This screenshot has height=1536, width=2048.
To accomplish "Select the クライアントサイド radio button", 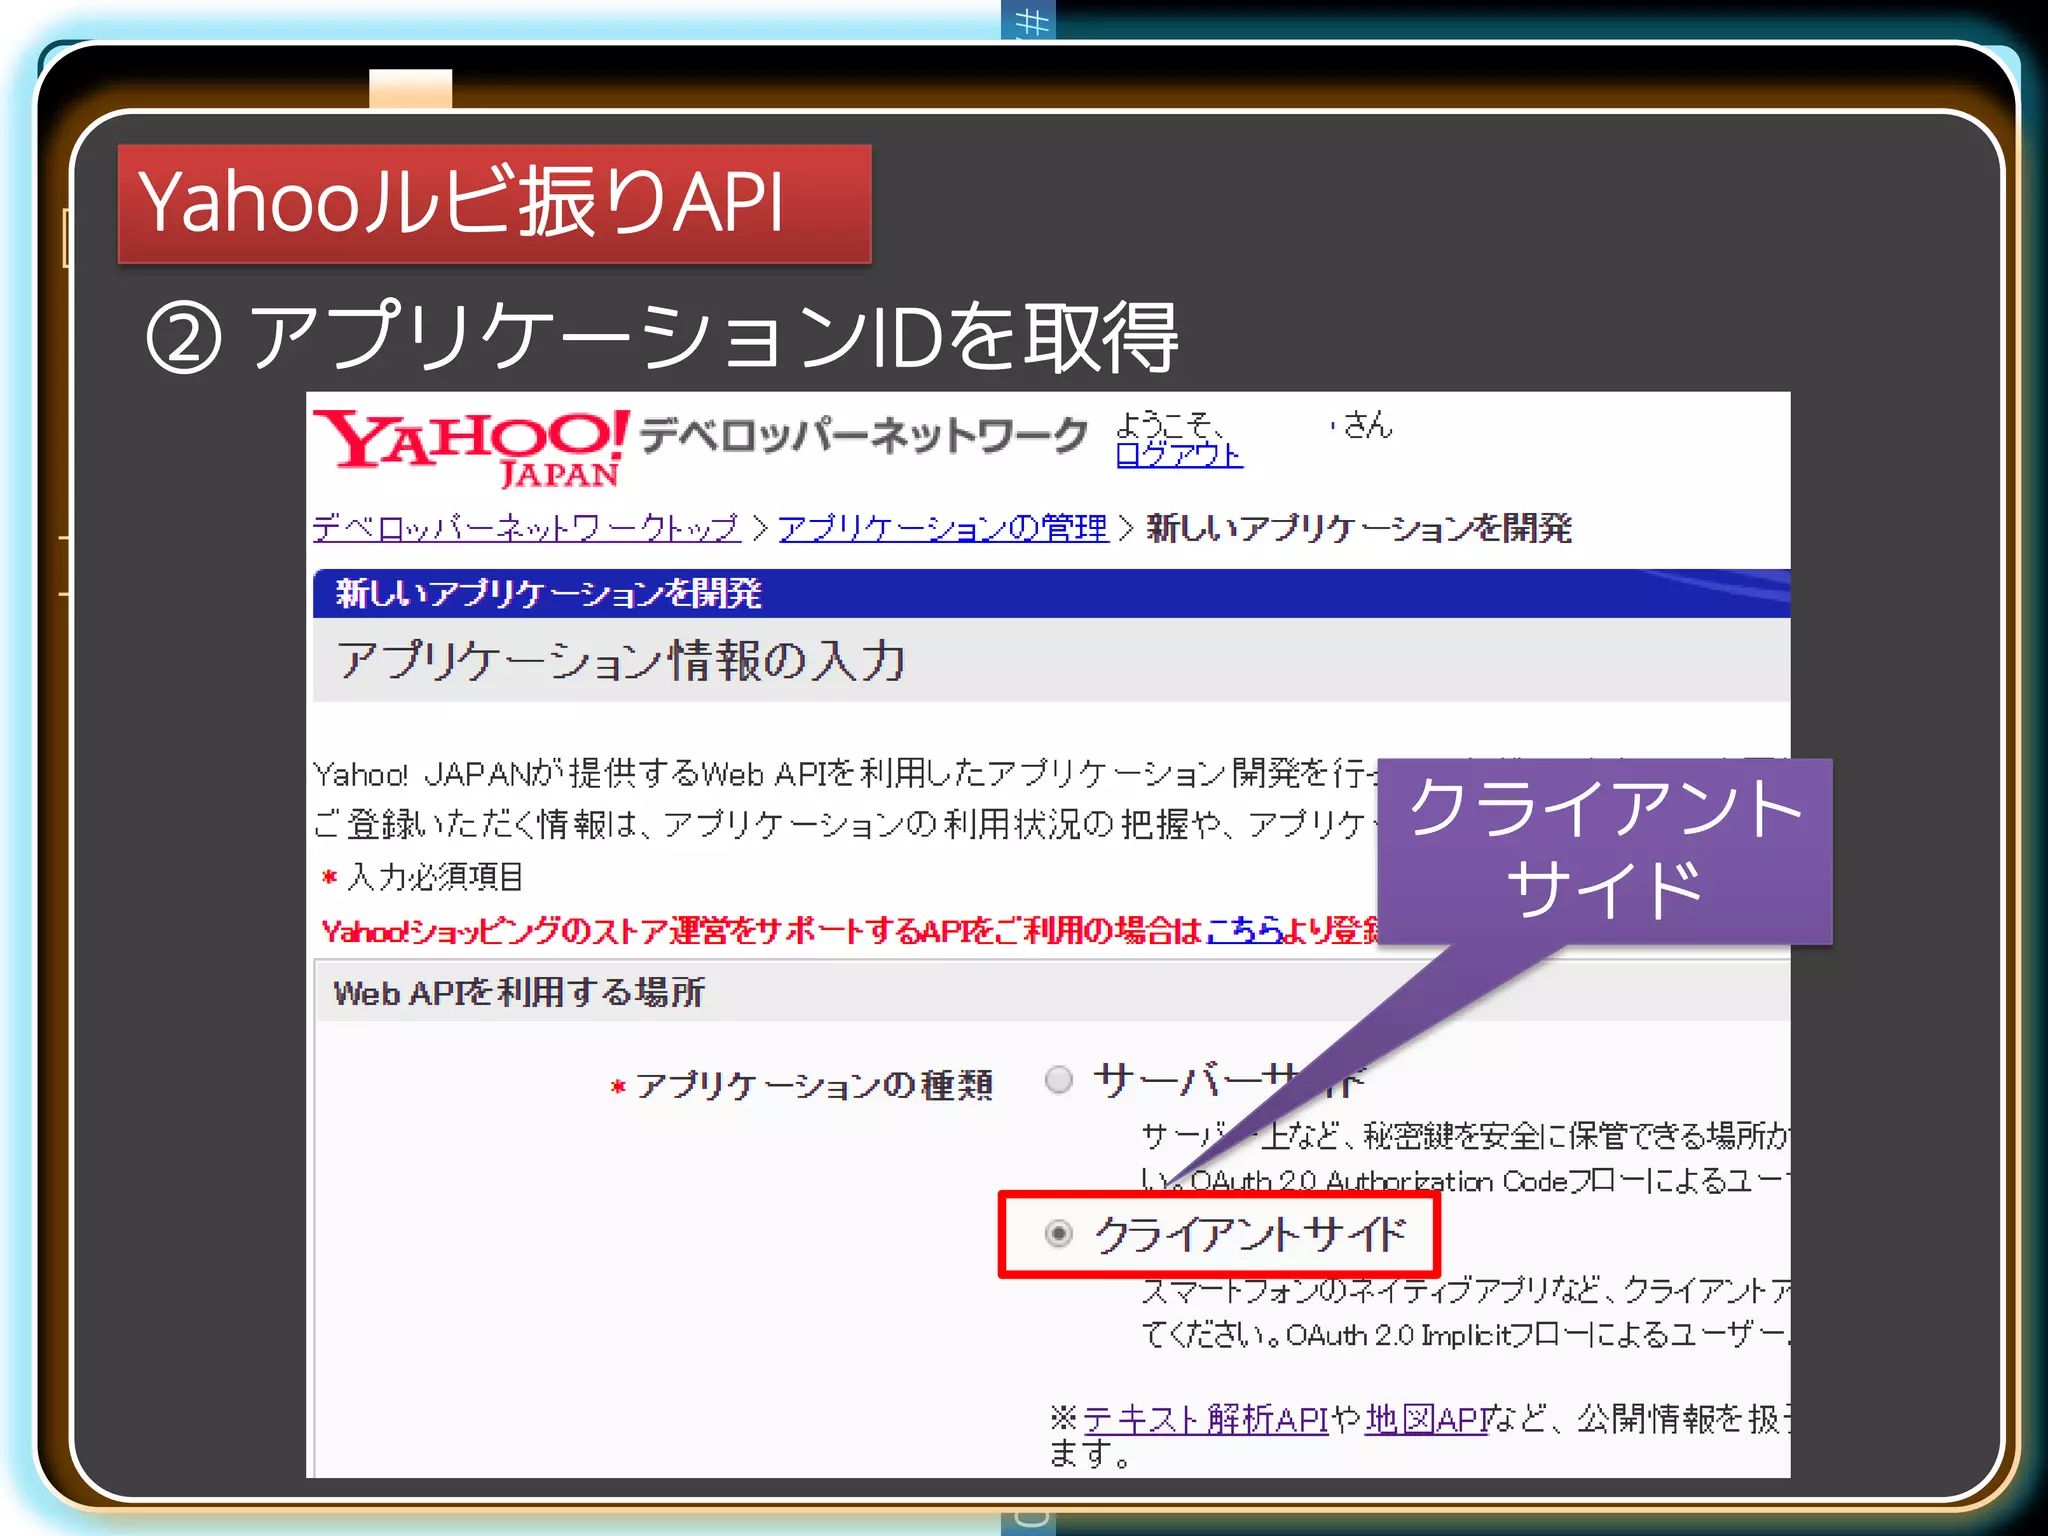I will coord(1059,1233).
